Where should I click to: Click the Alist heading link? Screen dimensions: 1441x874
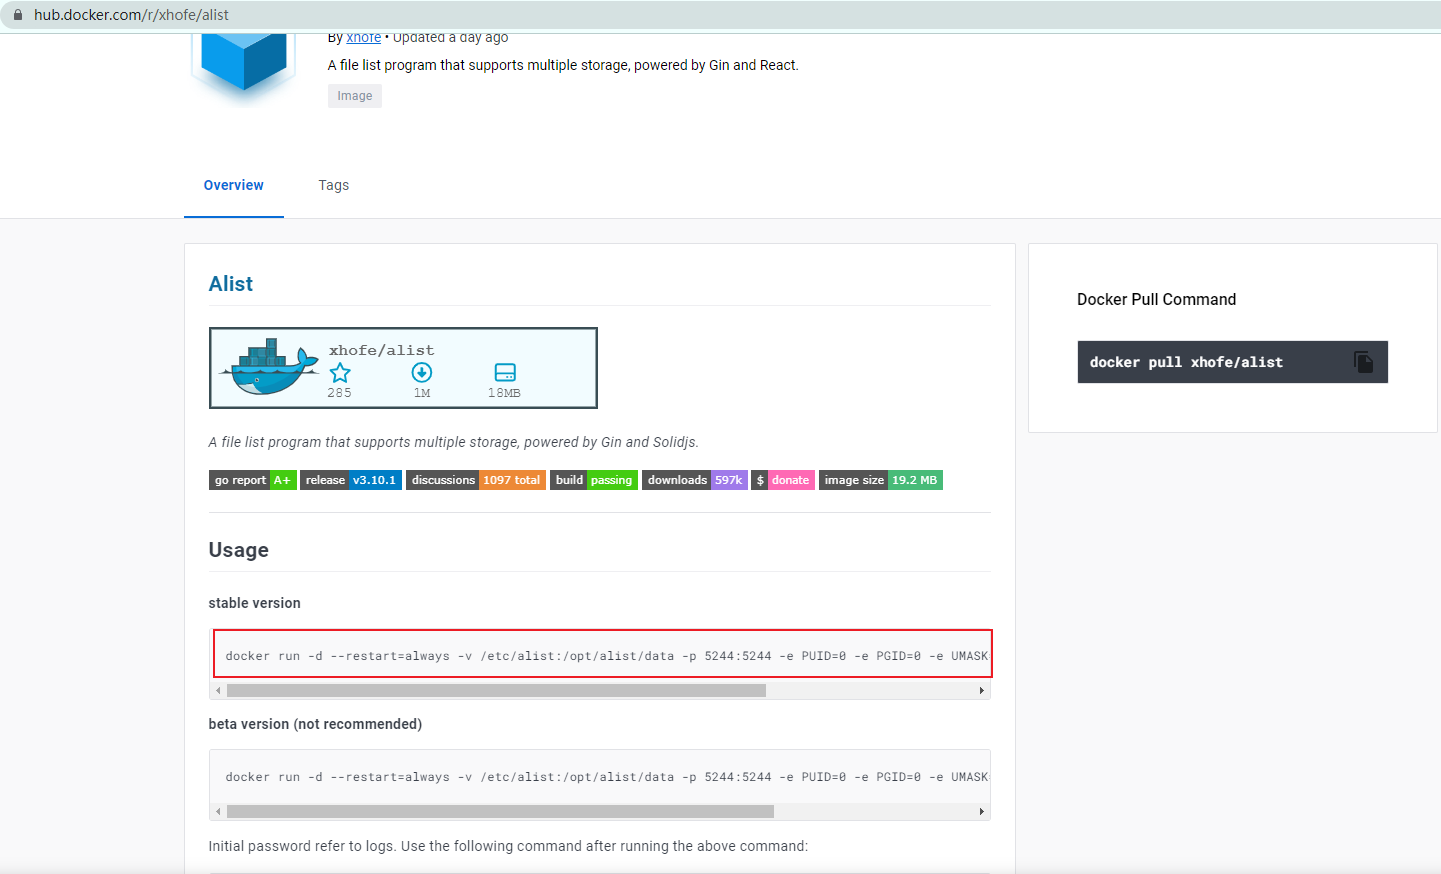point(231,284)
